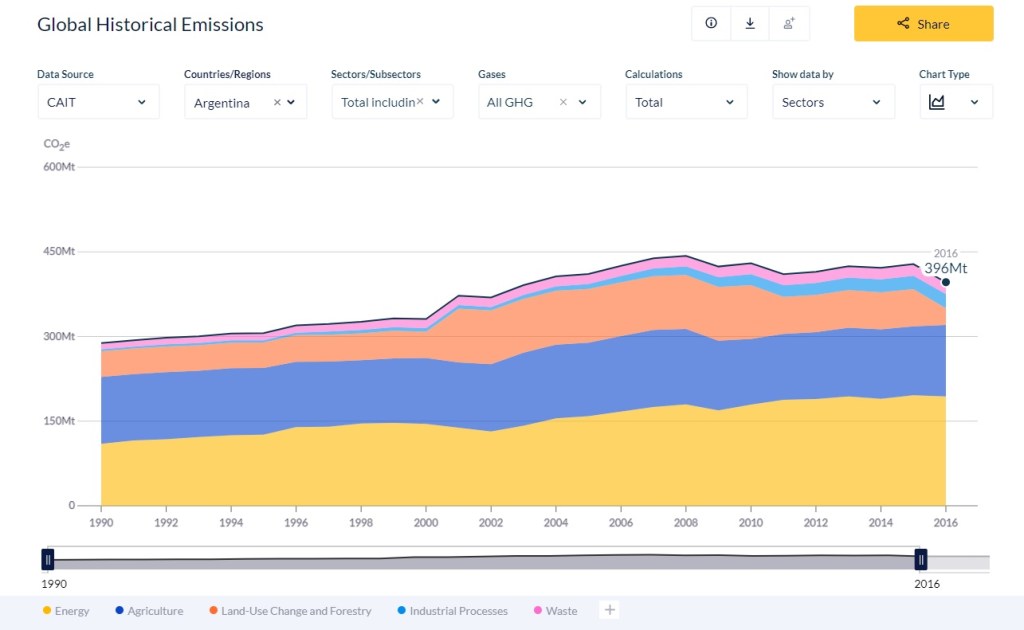Click the right 2016 timeline slider handle
This screenshot has height=630, width=1024.
click(921, 559)
